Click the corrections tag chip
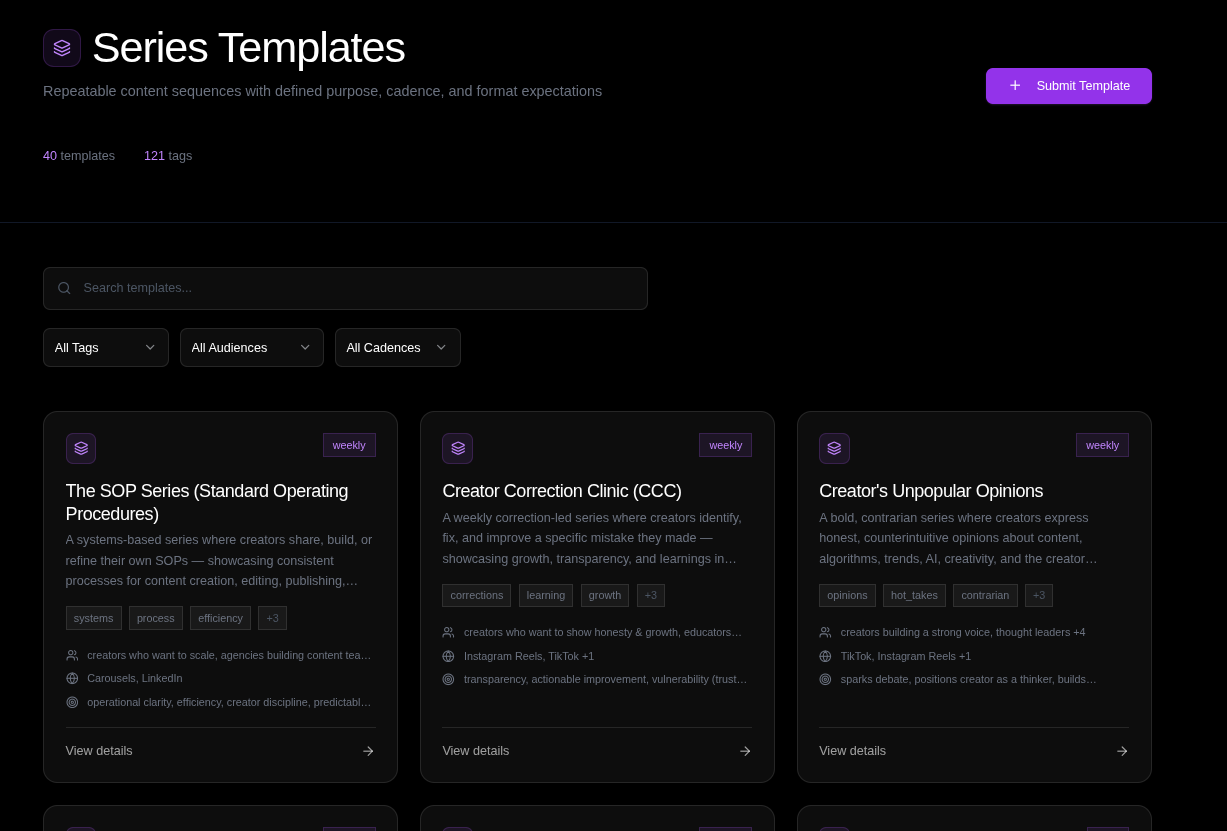 tap(477, 596)
